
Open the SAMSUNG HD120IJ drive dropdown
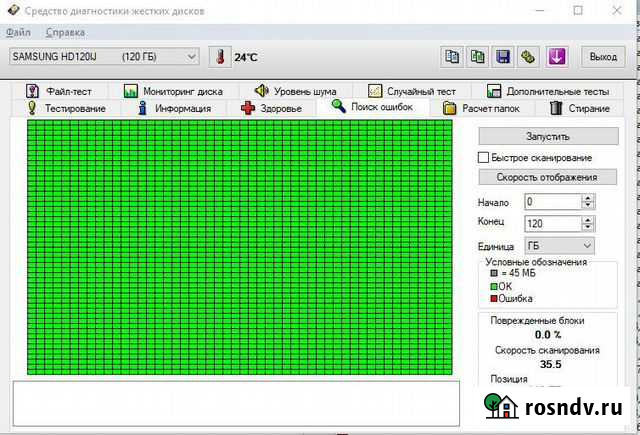(x=104, y=57)
